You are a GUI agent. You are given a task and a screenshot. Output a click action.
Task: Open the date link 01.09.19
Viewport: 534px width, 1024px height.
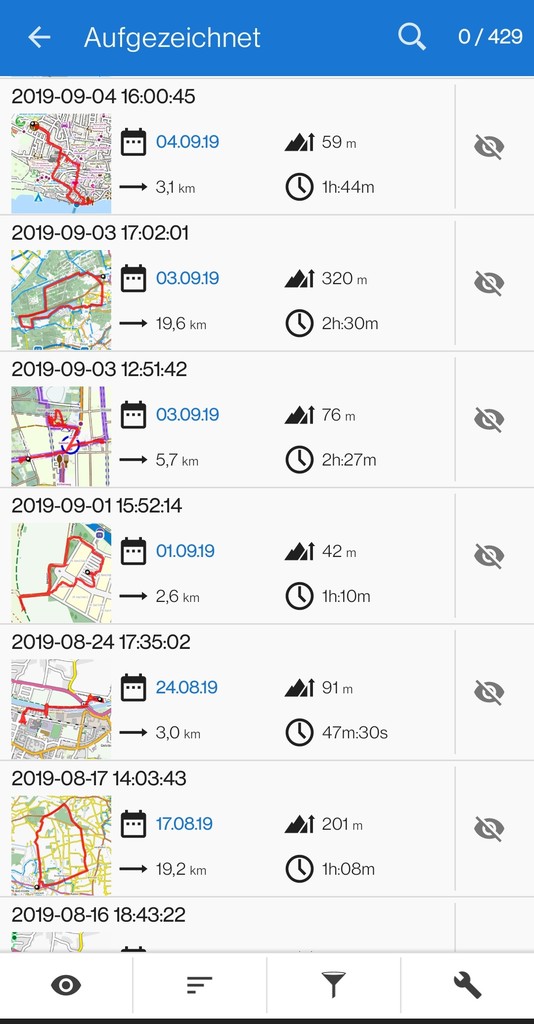(187, 551)
